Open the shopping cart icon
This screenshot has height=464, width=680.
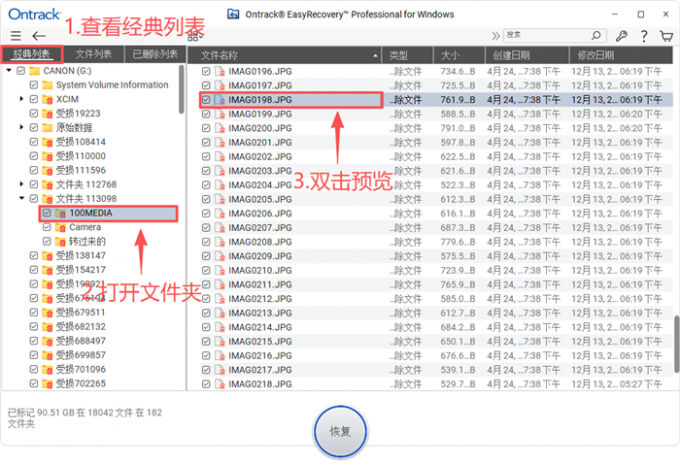pos(666,36)
